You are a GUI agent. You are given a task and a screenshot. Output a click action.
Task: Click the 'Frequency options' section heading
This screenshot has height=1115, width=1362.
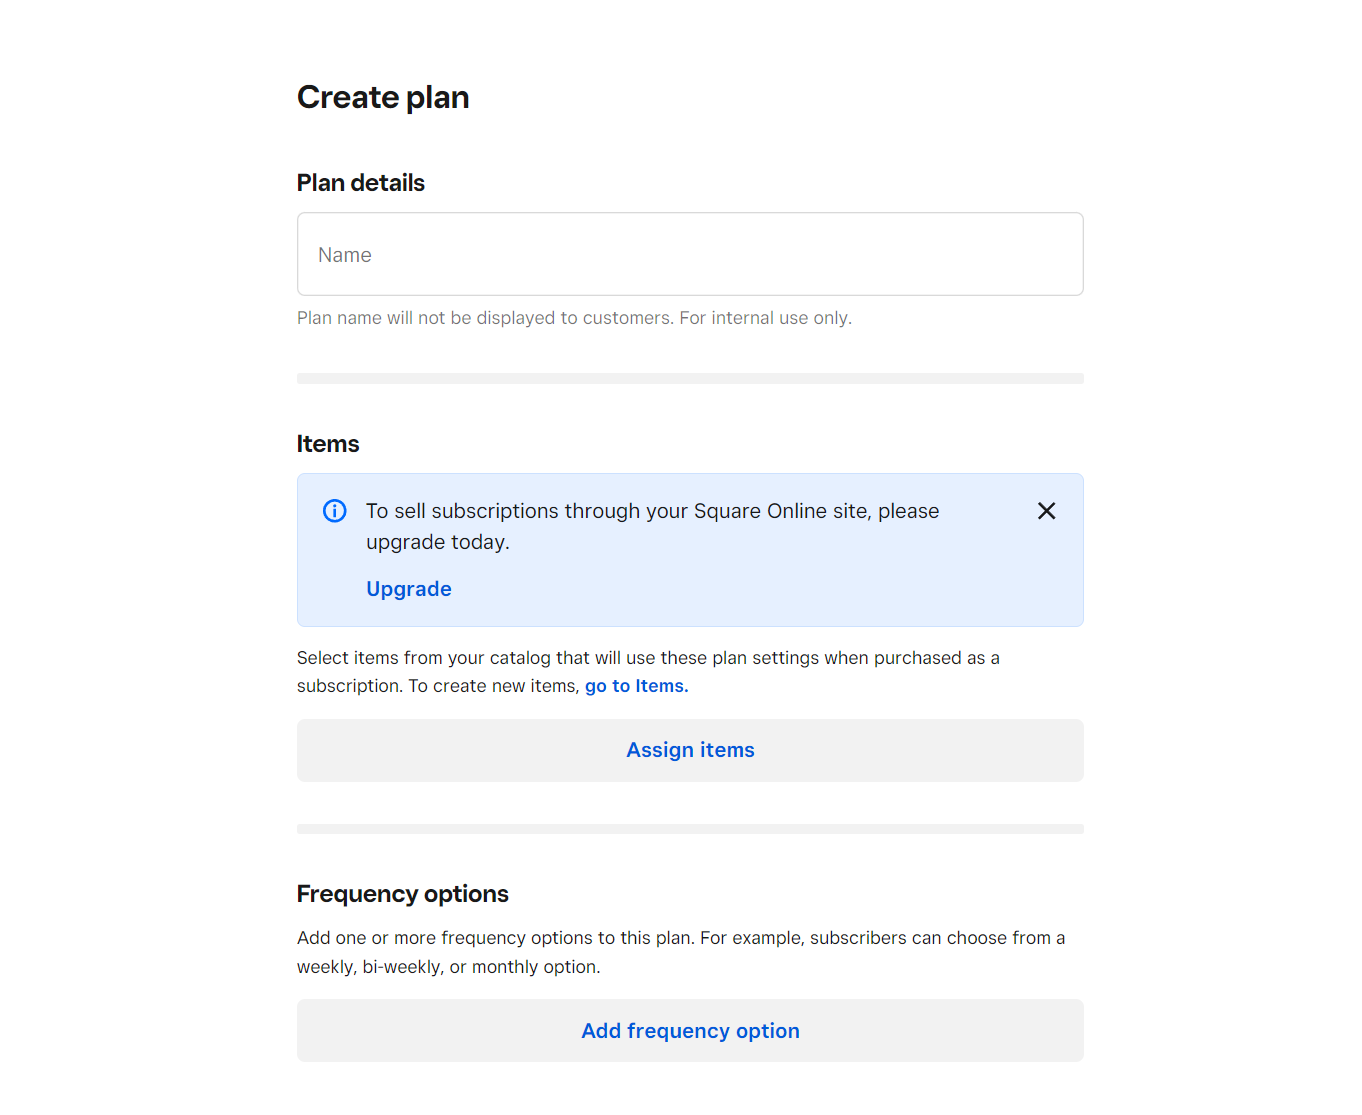403,894
